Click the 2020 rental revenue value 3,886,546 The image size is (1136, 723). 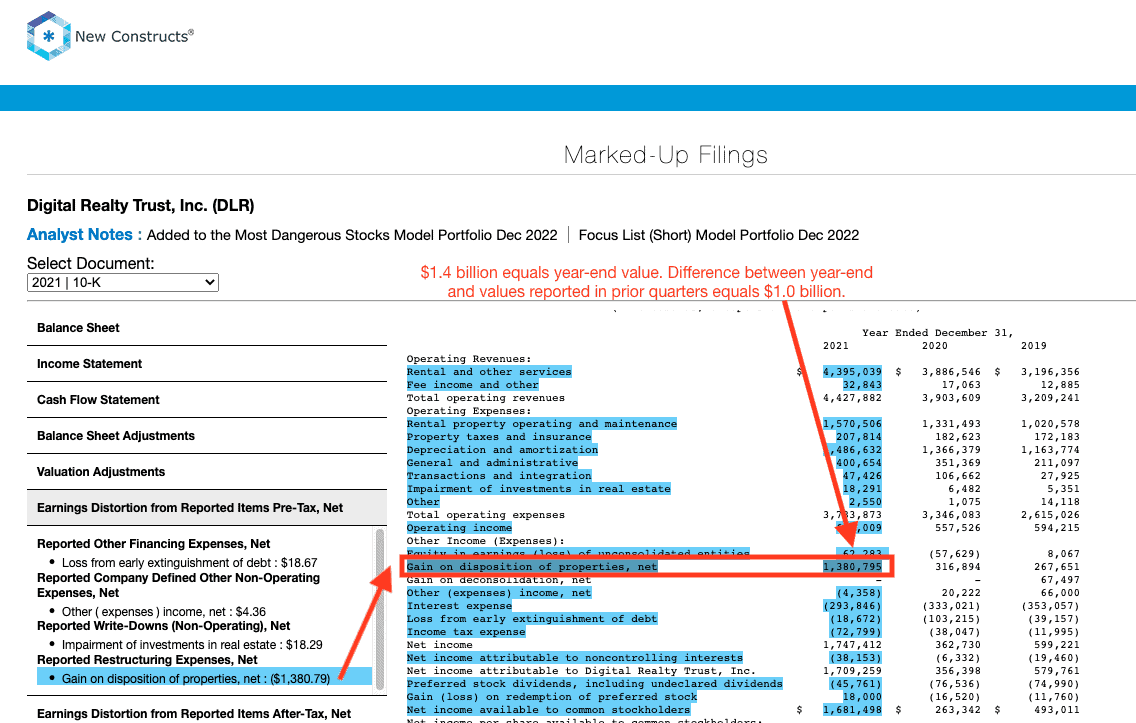(951, 372)
